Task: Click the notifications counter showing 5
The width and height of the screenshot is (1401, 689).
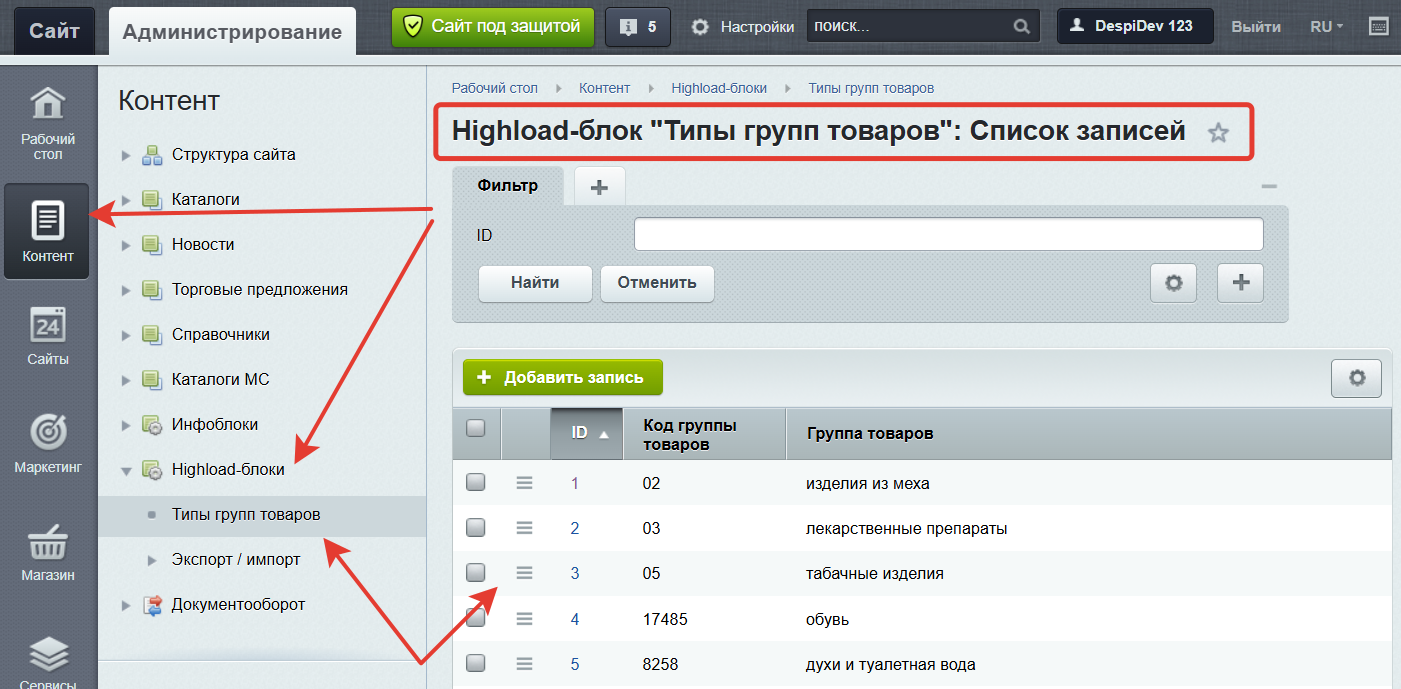Action: coord(638,27)
